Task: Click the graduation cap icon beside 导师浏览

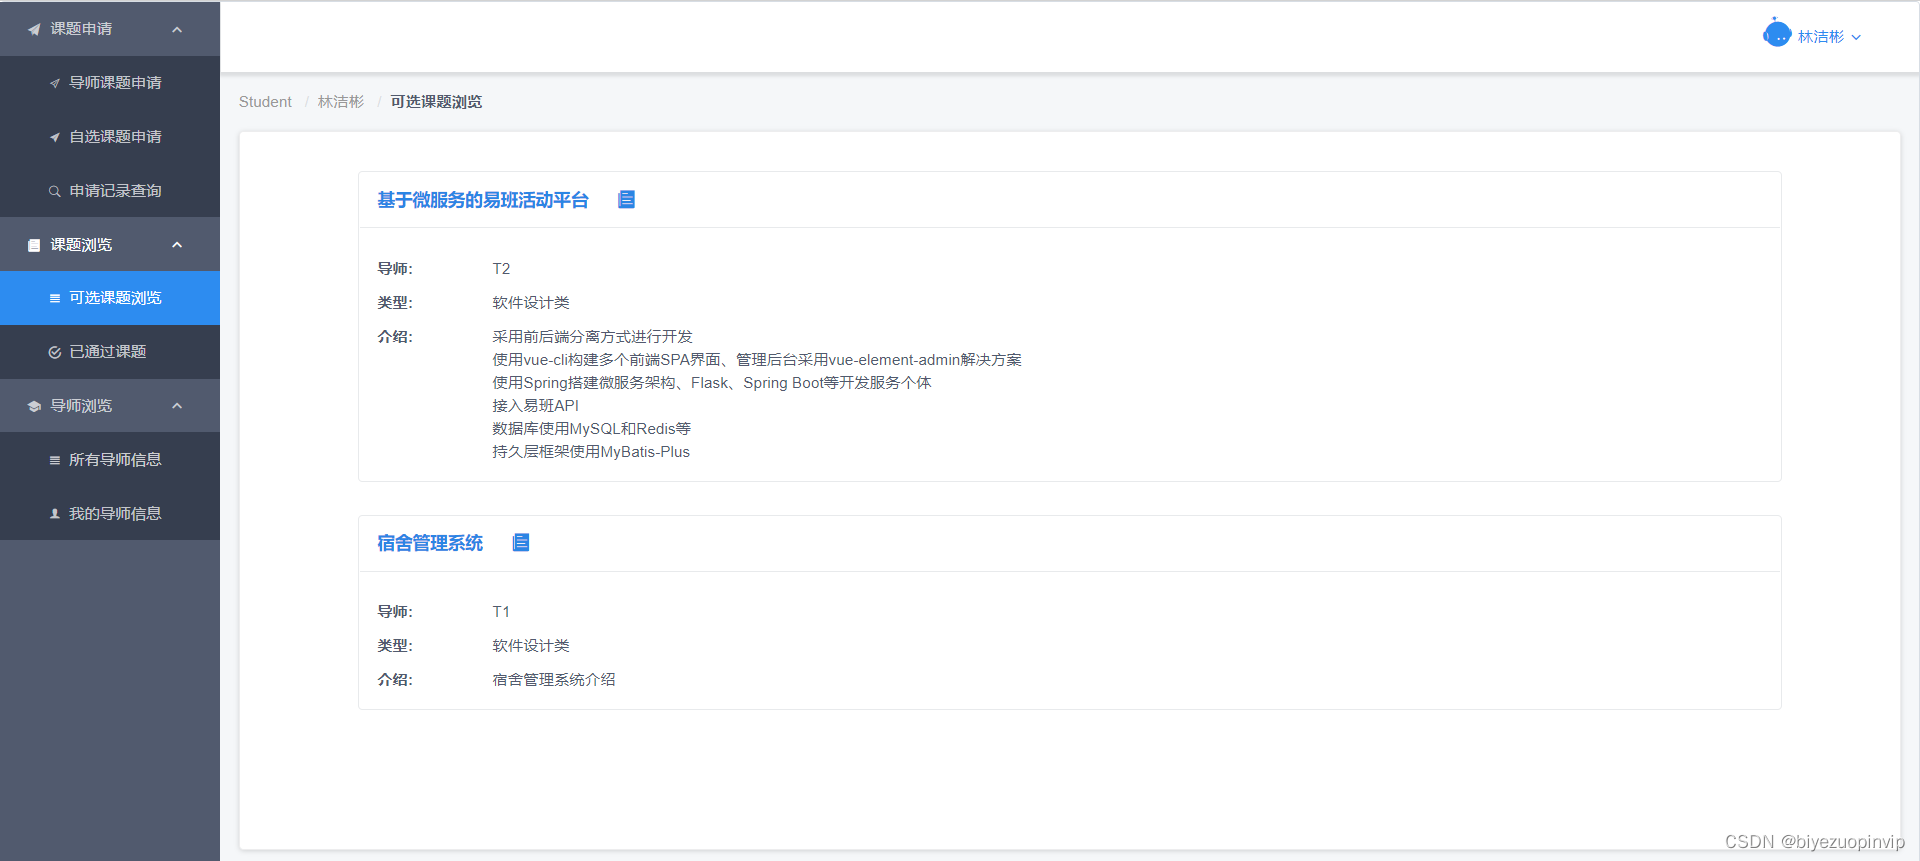Action: (x=34, y=406)
